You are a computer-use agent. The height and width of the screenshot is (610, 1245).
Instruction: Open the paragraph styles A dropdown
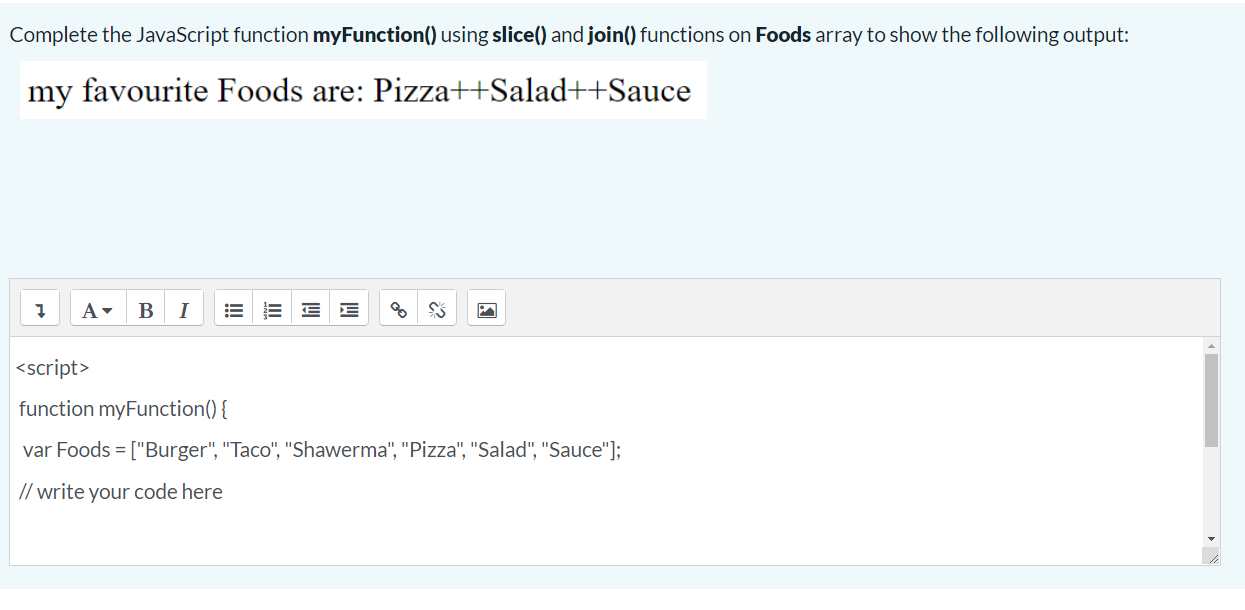click(x=97, y=309)
